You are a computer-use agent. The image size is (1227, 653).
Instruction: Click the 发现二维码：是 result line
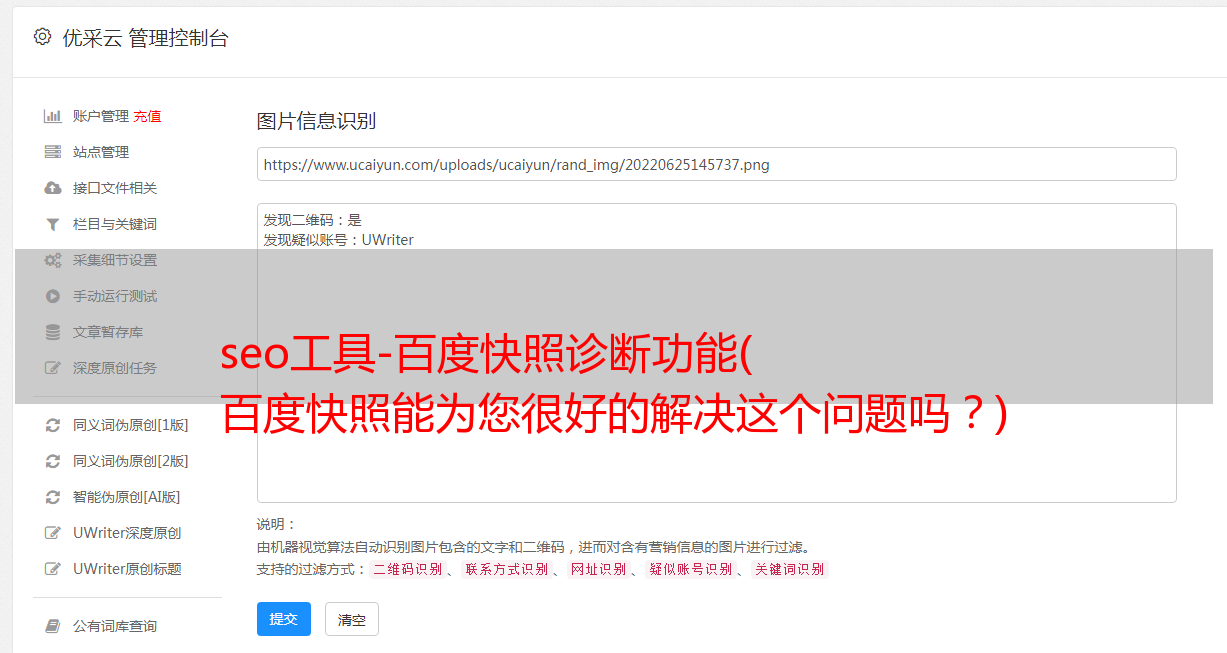click(x=312, y=220)
